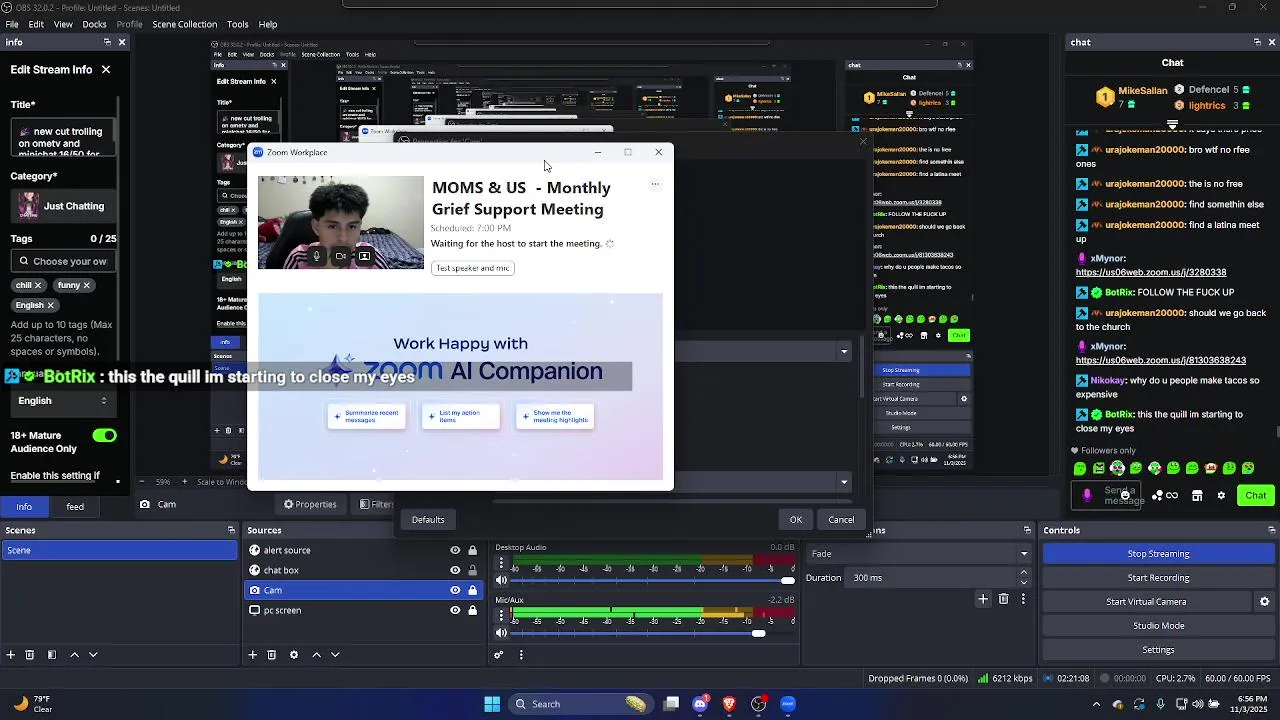
Task: Mute Mic/Aux speaker icon
Action: 502,633
